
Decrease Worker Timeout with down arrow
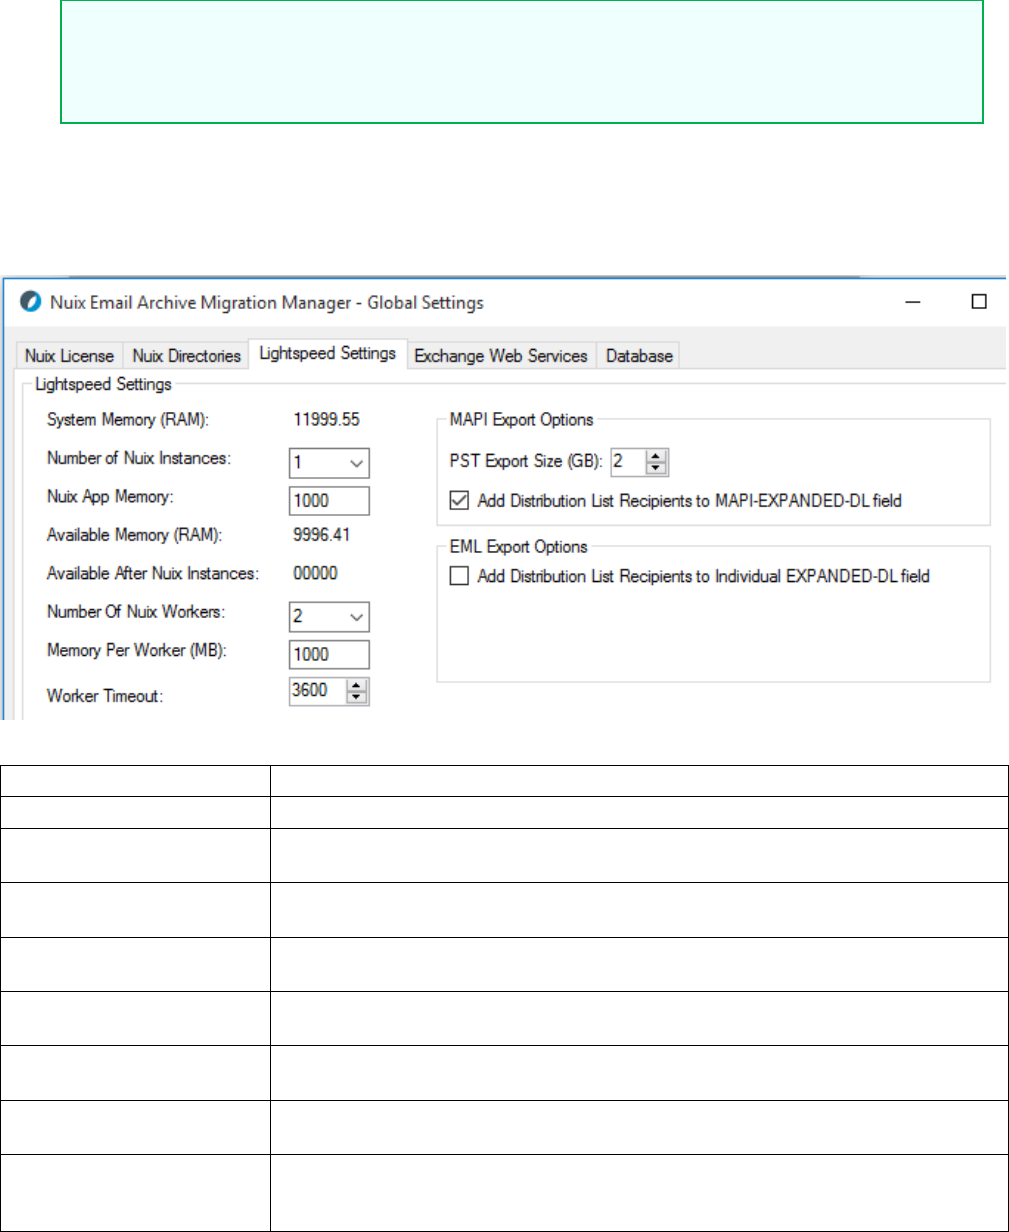358,697
